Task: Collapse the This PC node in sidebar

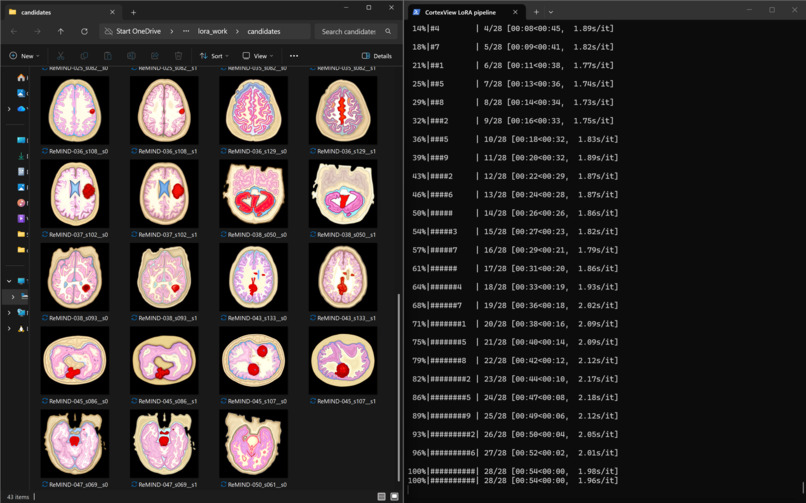Action: click(x=9, y=281)
